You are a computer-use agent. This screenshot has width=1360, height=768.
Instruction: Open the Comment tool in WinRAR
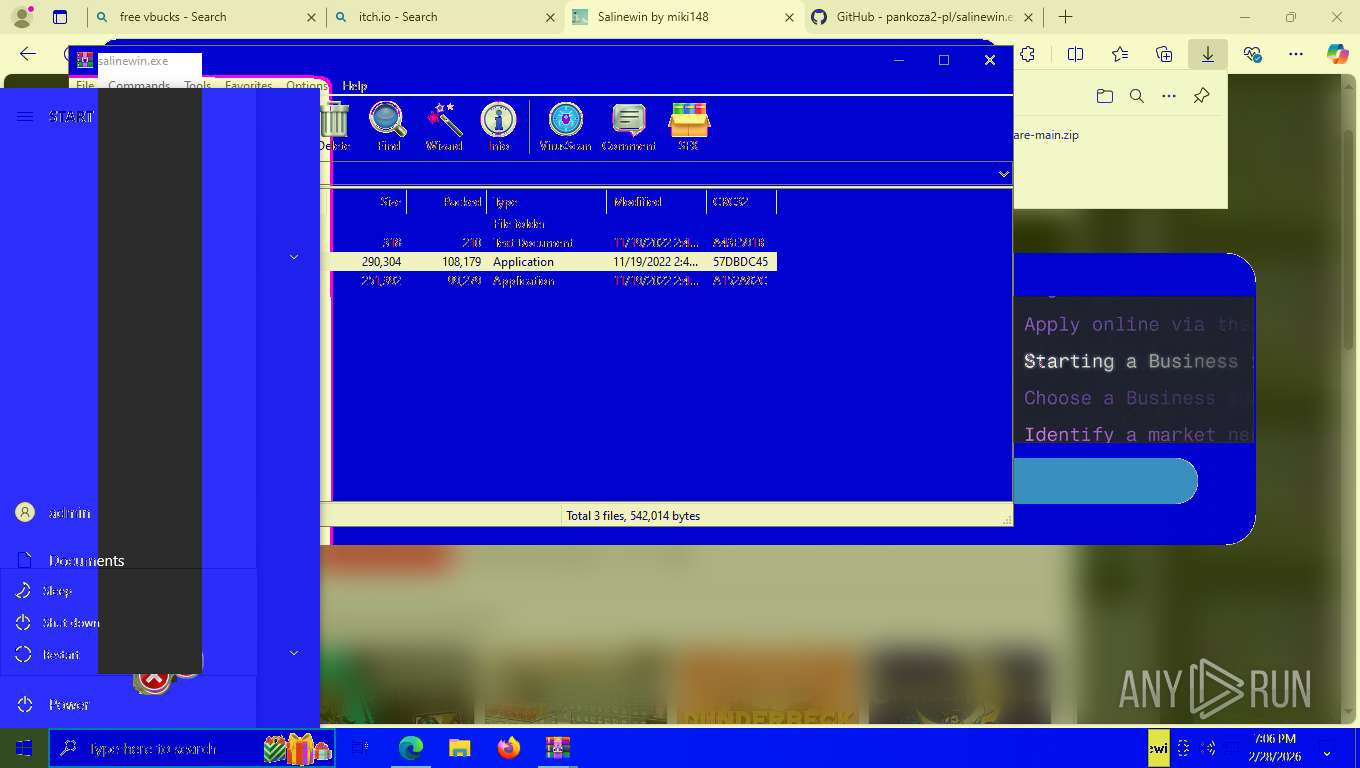628,126
